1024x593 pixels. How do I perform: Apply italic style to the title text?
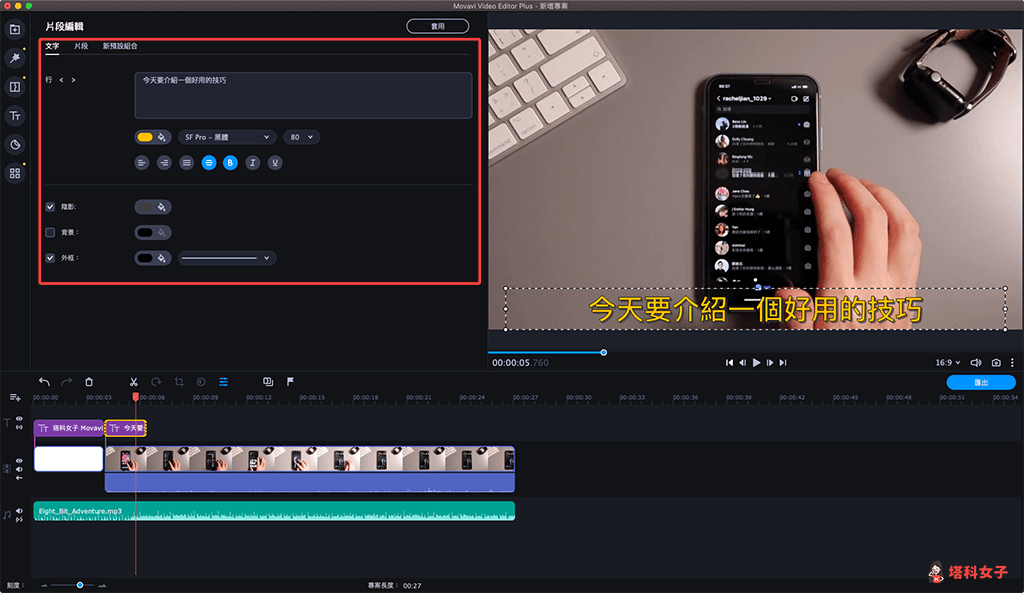(x=253, y=162)
